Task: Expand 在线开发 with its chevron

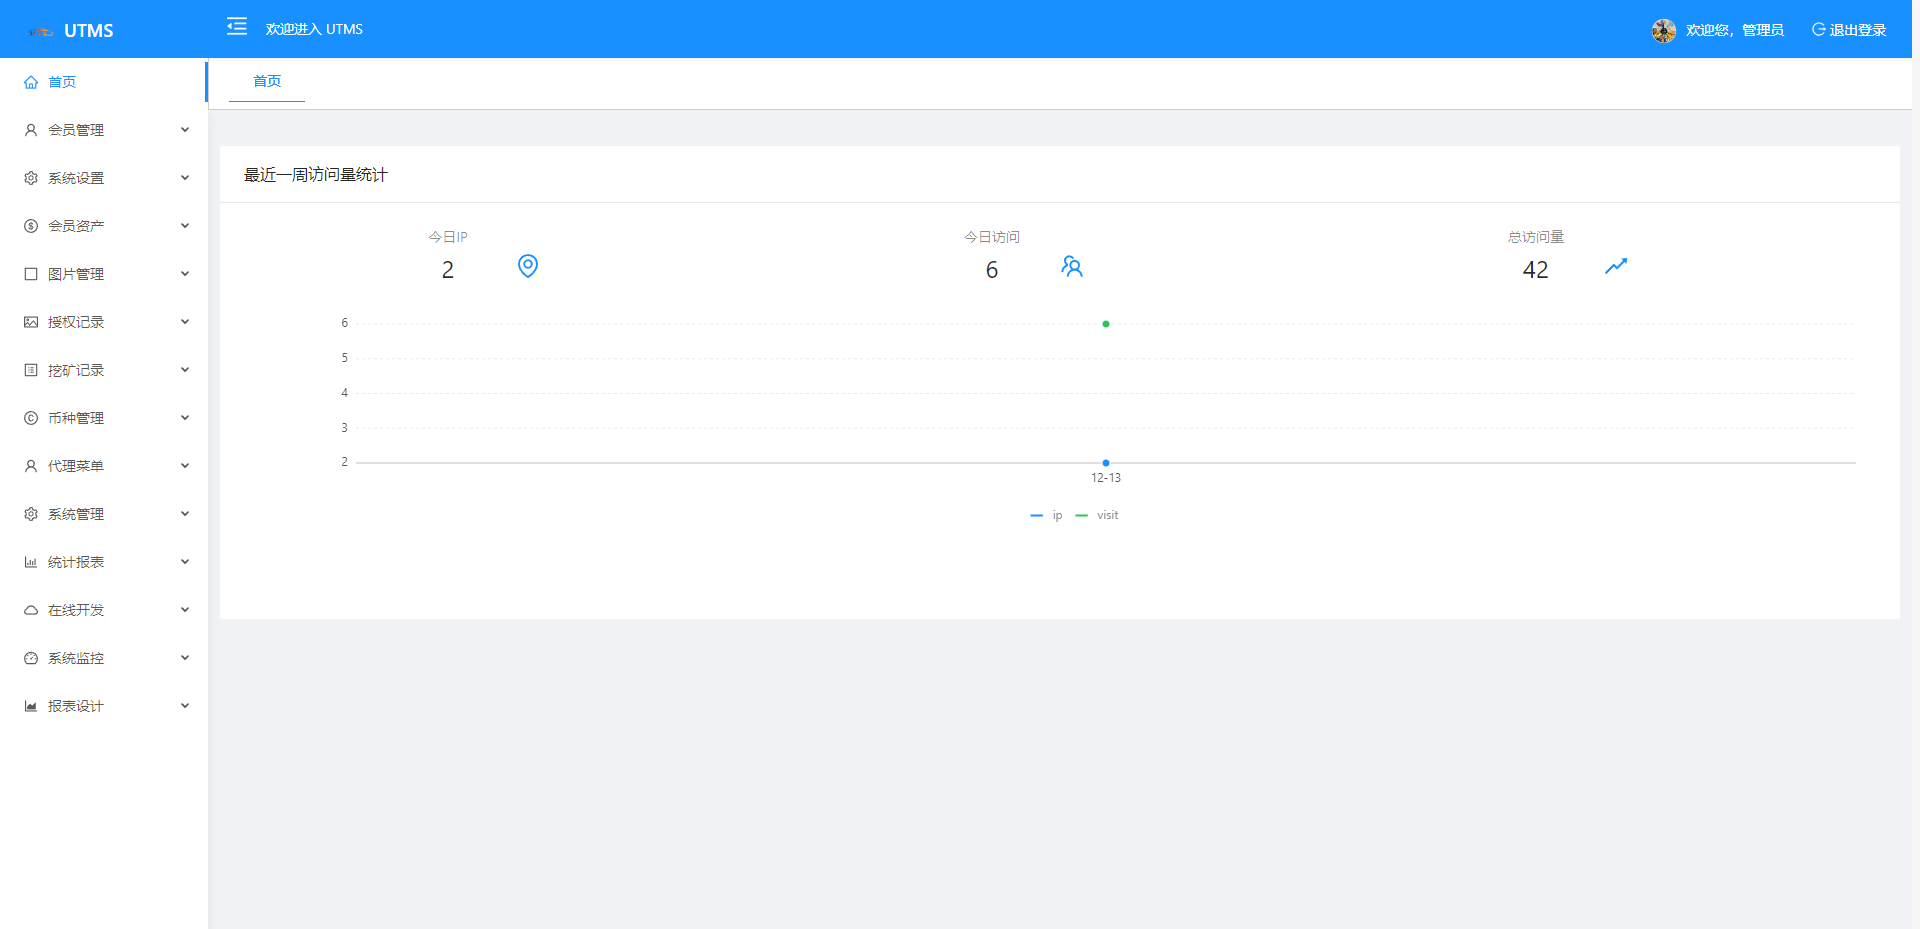Action: [185, 610]
